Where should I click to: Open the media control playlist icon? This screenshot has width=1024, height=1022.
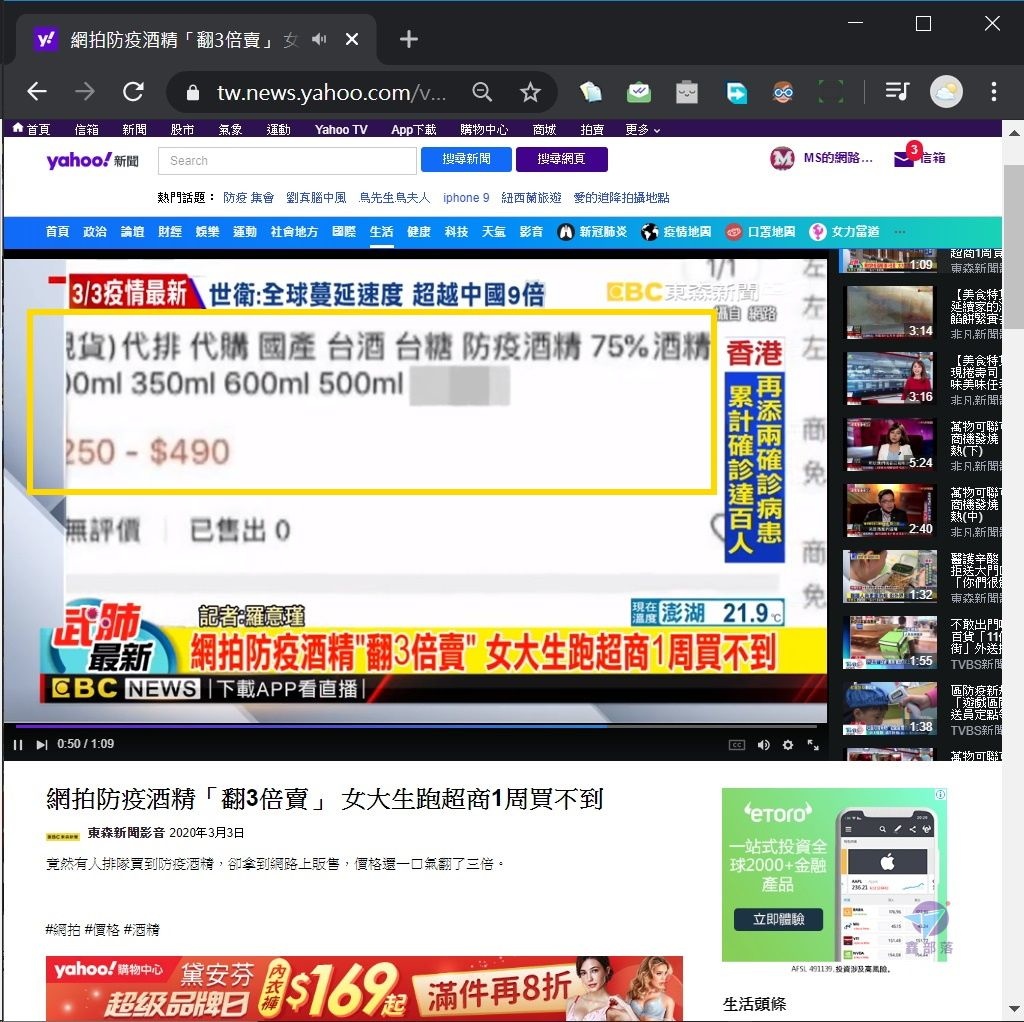pyautogui.click(x=897, y=91)
